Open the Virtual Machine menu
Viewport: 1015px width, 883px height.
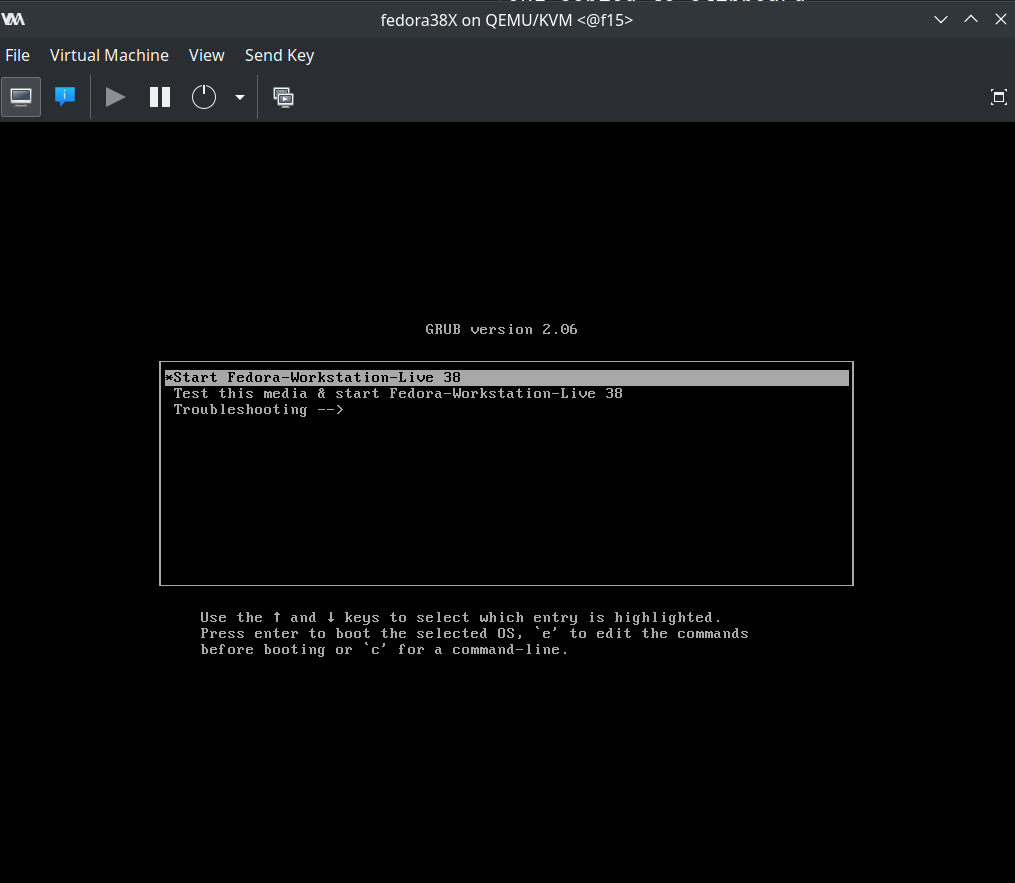pyautogui.click(x=109, y=56)
